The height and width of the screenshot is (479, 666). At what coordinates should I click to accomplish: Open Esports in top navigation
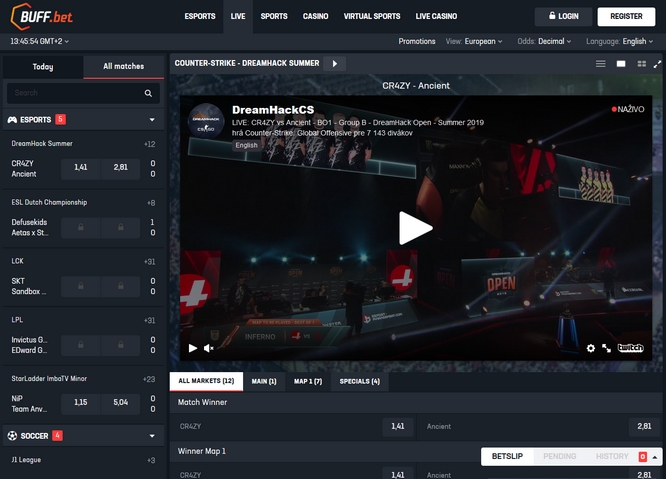point(200,16)
